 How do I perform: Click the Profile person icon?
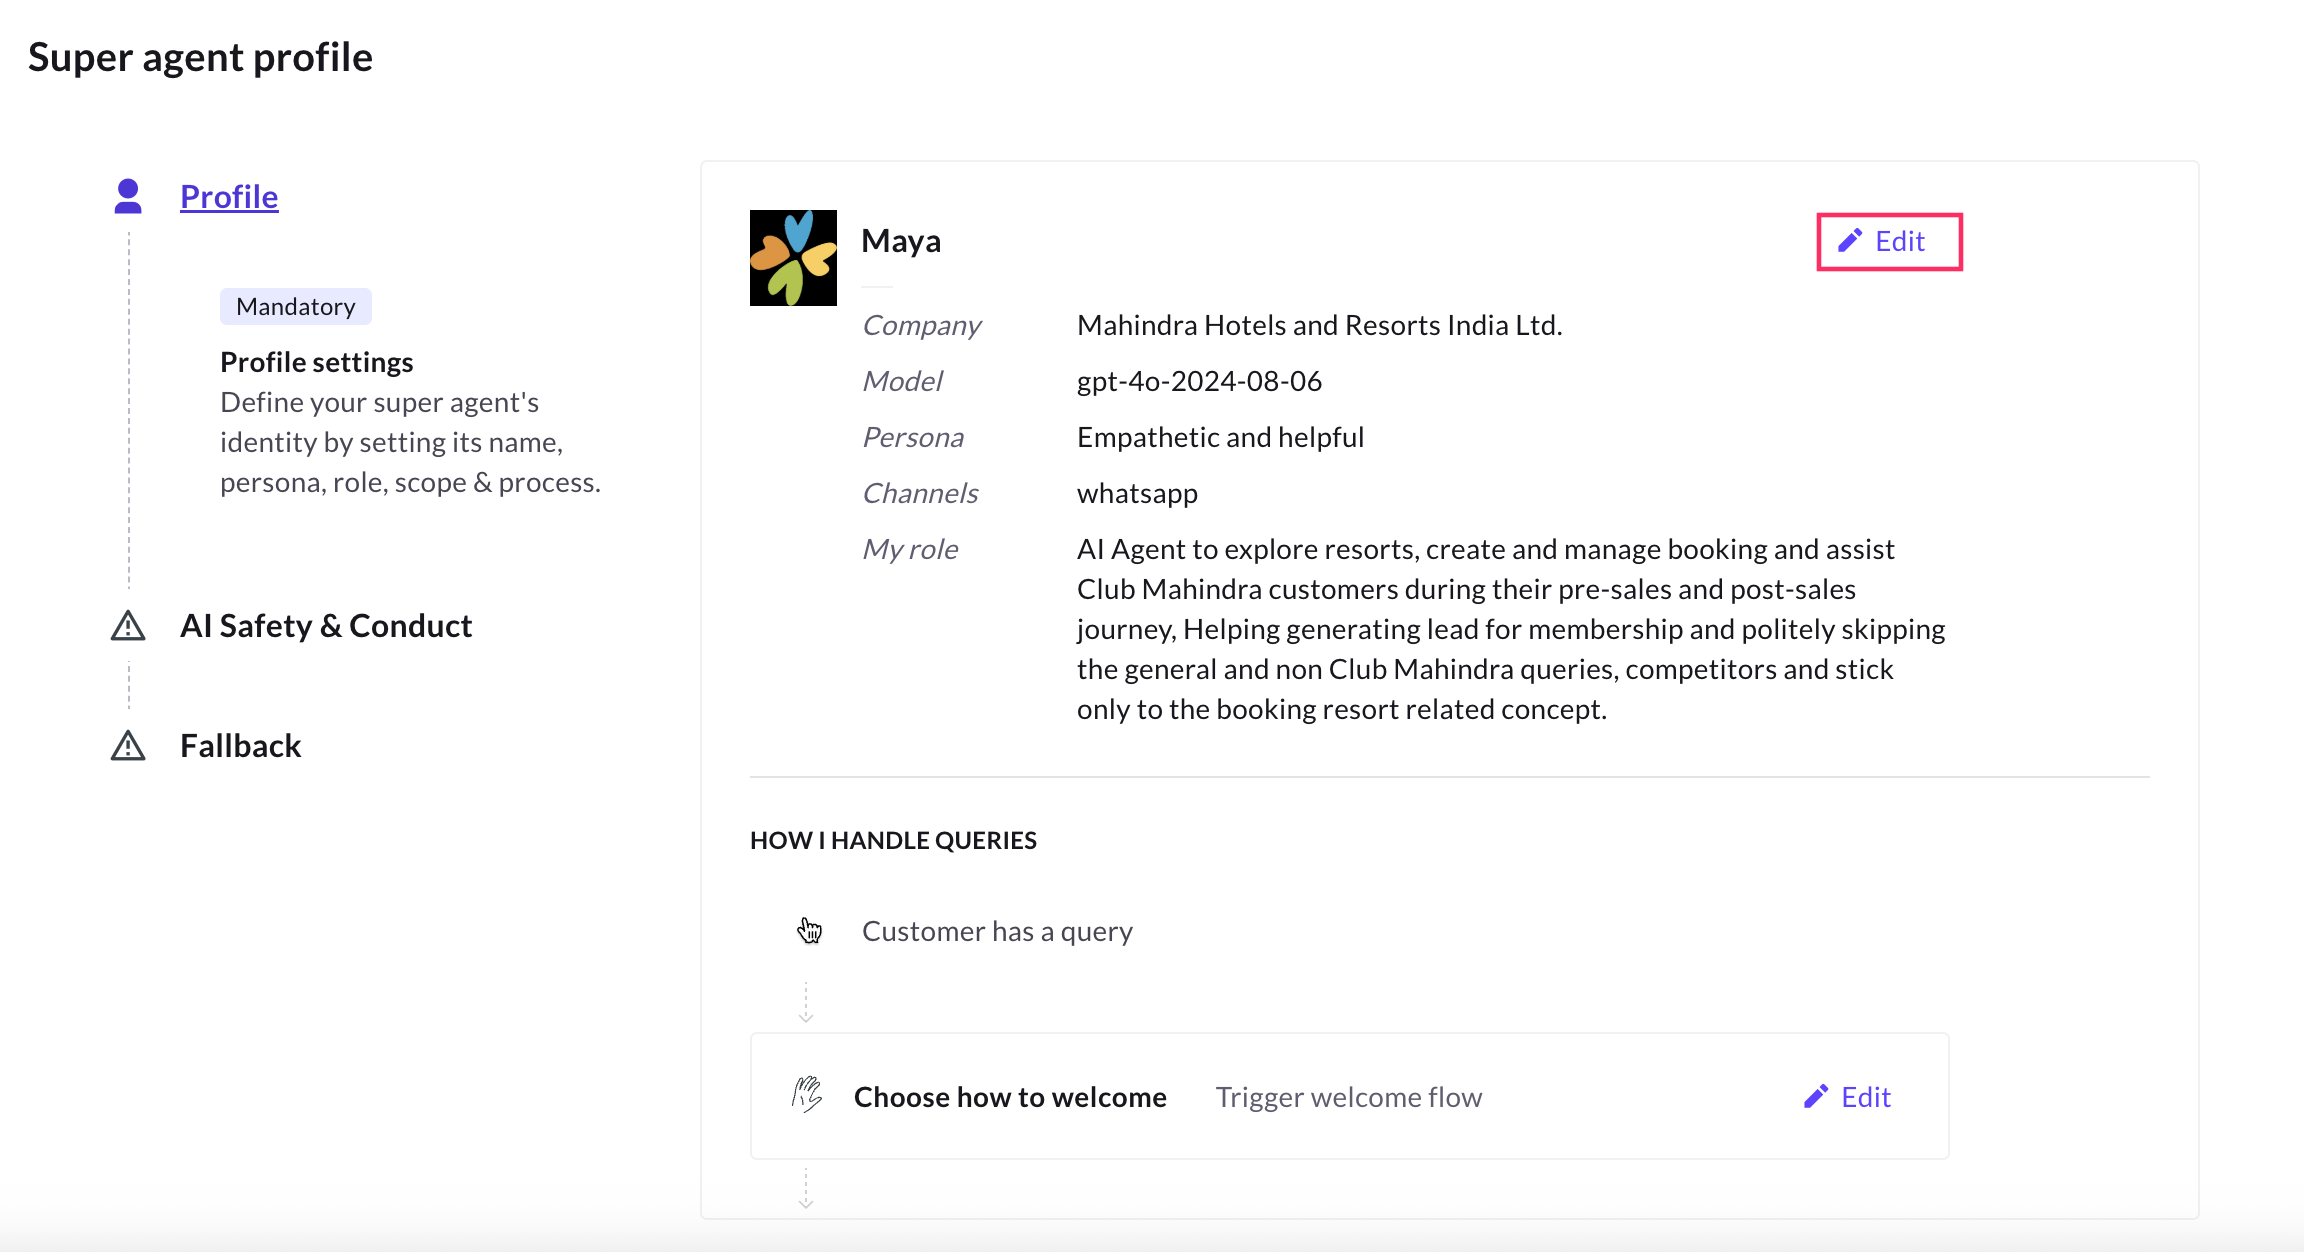coord(128,196)
